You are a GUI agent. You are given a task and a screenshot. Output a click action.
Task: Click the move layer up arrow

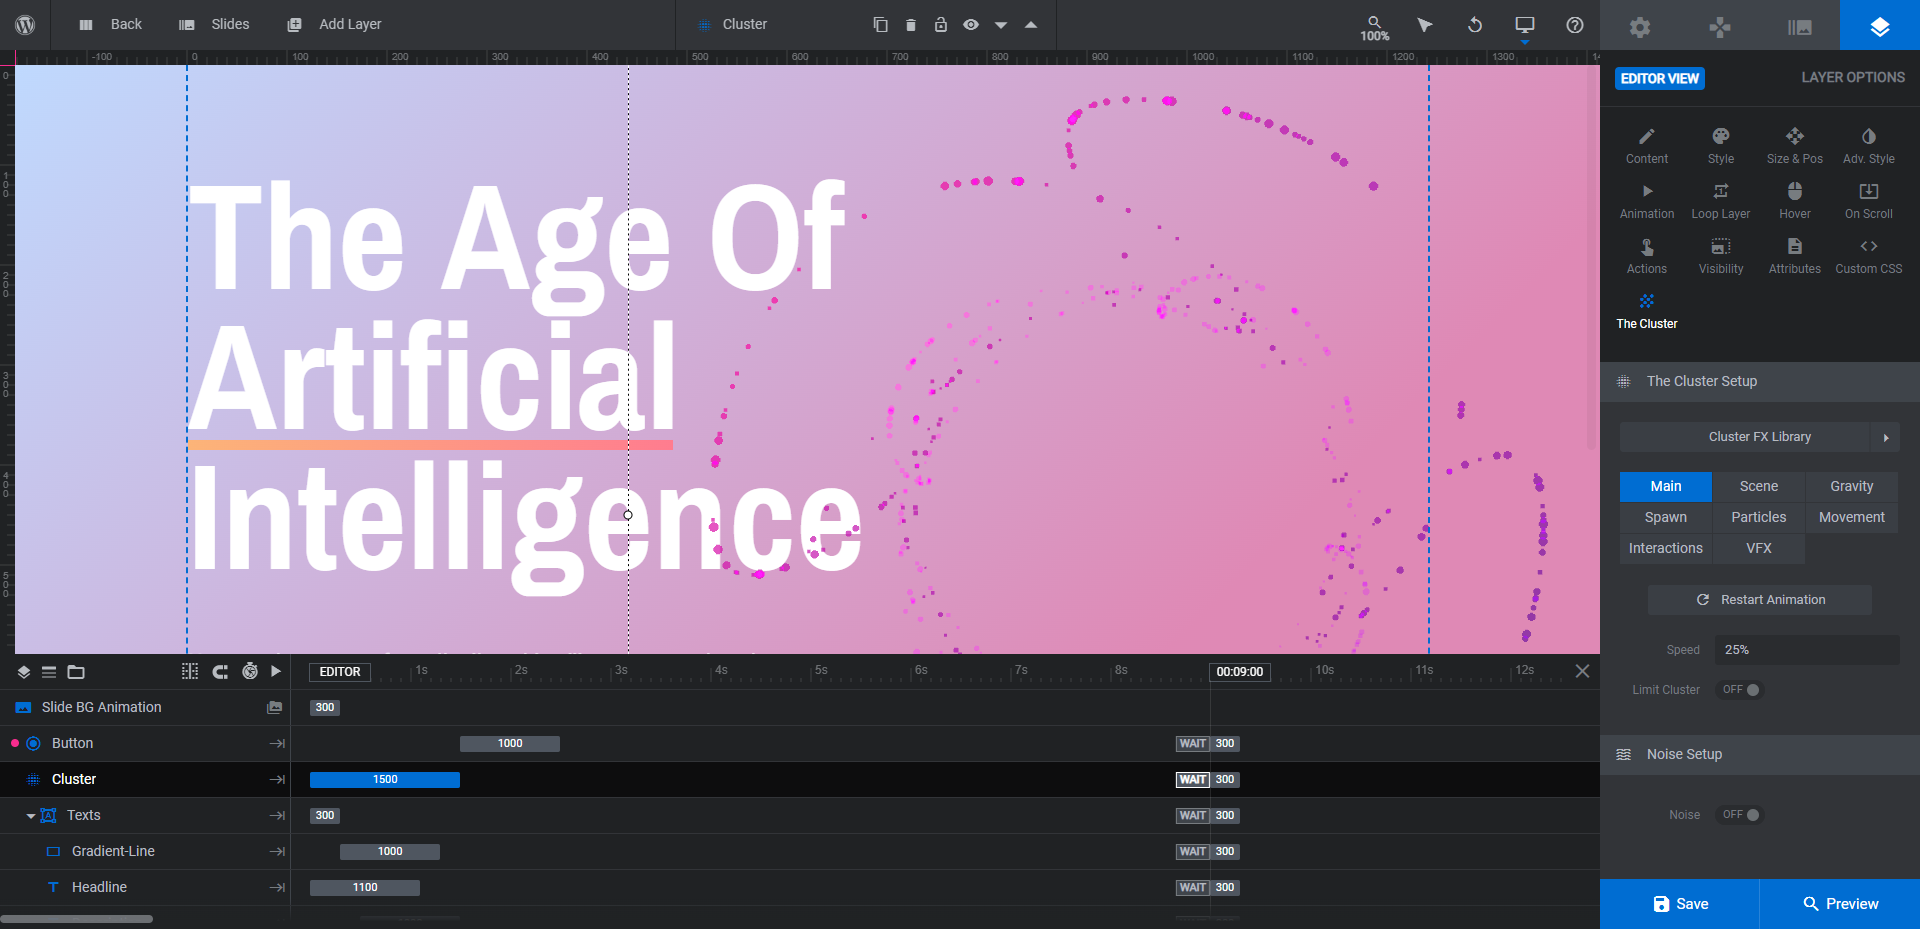[x=1030, y=24]
